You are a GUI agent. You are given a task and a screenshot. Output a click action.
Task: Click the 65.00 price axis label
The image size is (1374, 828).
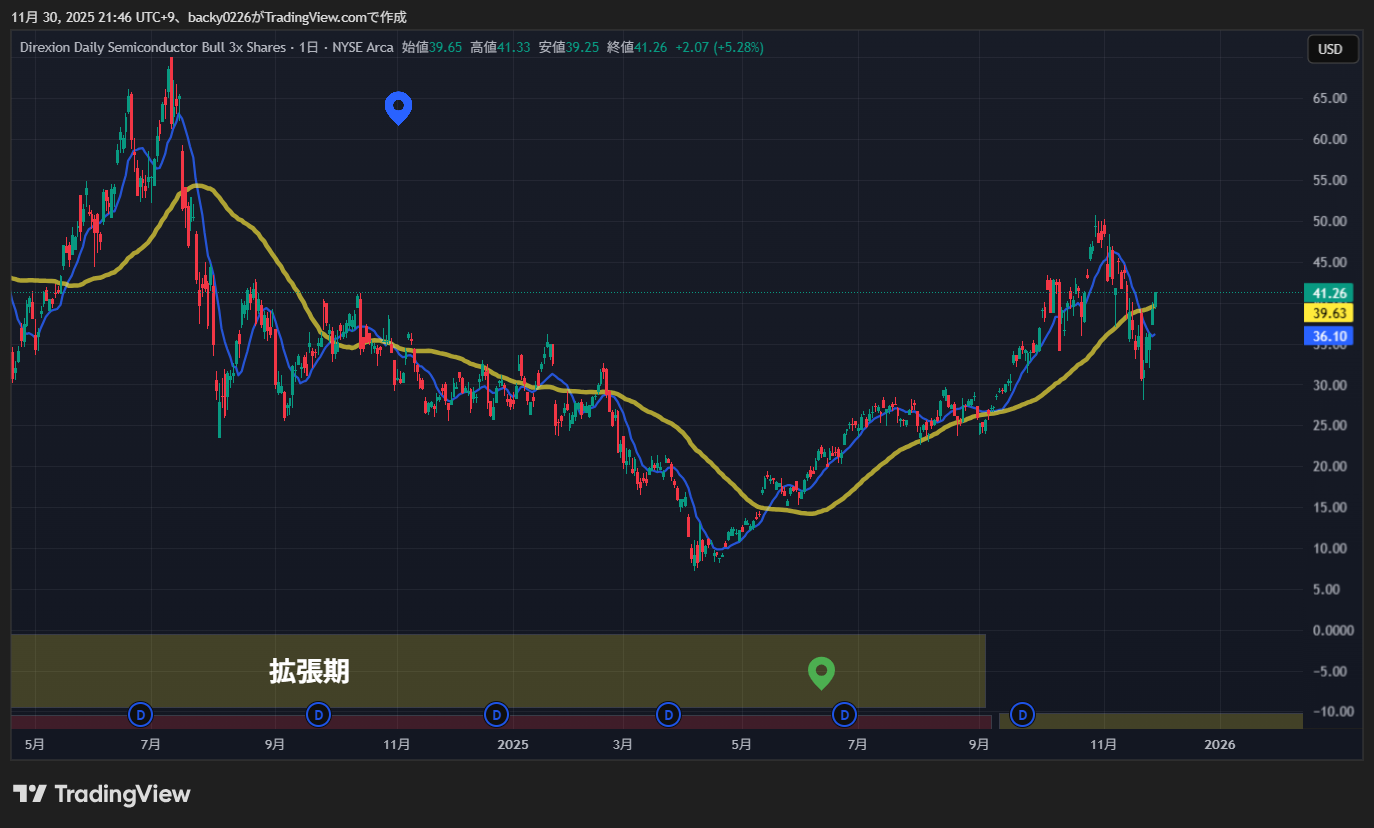click(1329, 98)
